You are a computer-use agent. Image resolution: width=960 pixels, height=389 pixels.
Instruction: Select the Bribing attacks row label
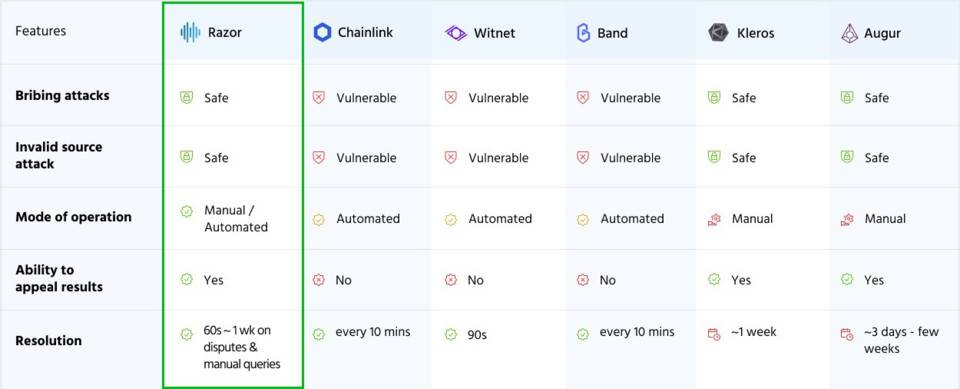pos(62,96)
